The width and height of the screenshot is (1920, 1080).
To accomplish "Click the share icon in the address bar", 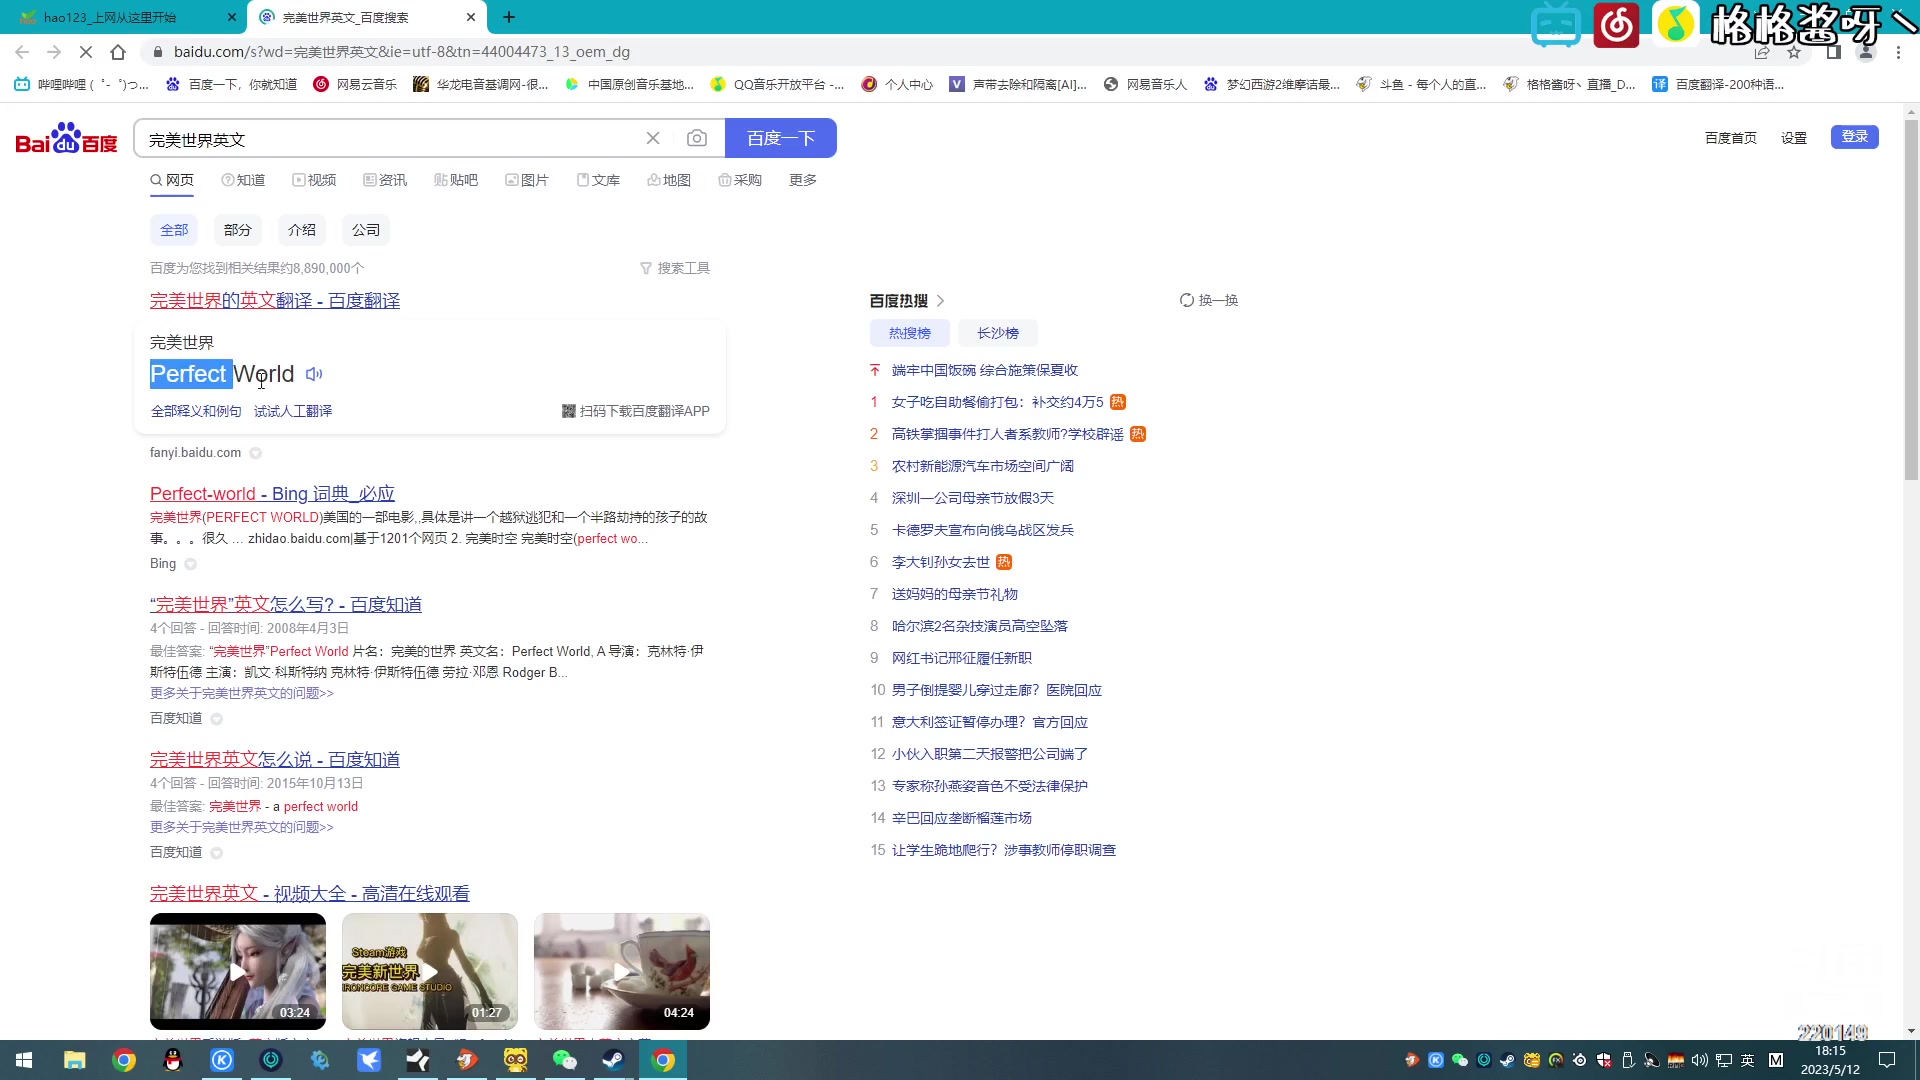I will pos(1762,52).
